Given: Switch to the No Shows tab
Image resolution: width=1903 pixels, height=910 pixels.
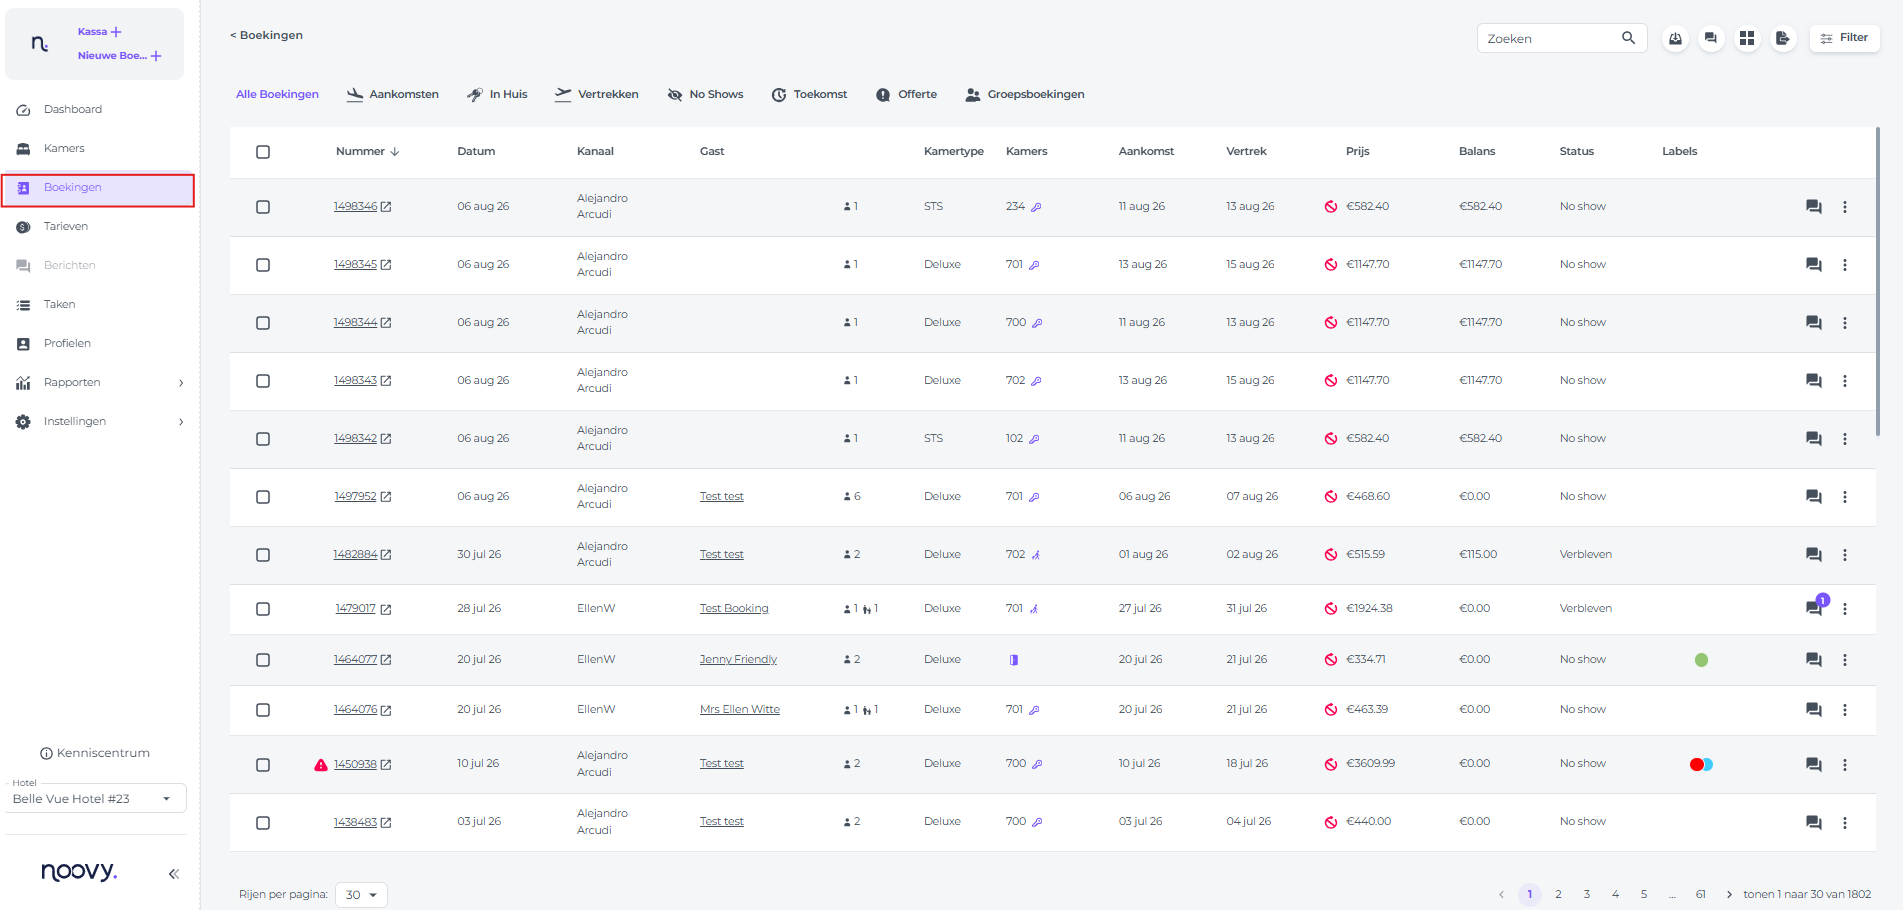Looking at the screenshot, I should [706, 95].
